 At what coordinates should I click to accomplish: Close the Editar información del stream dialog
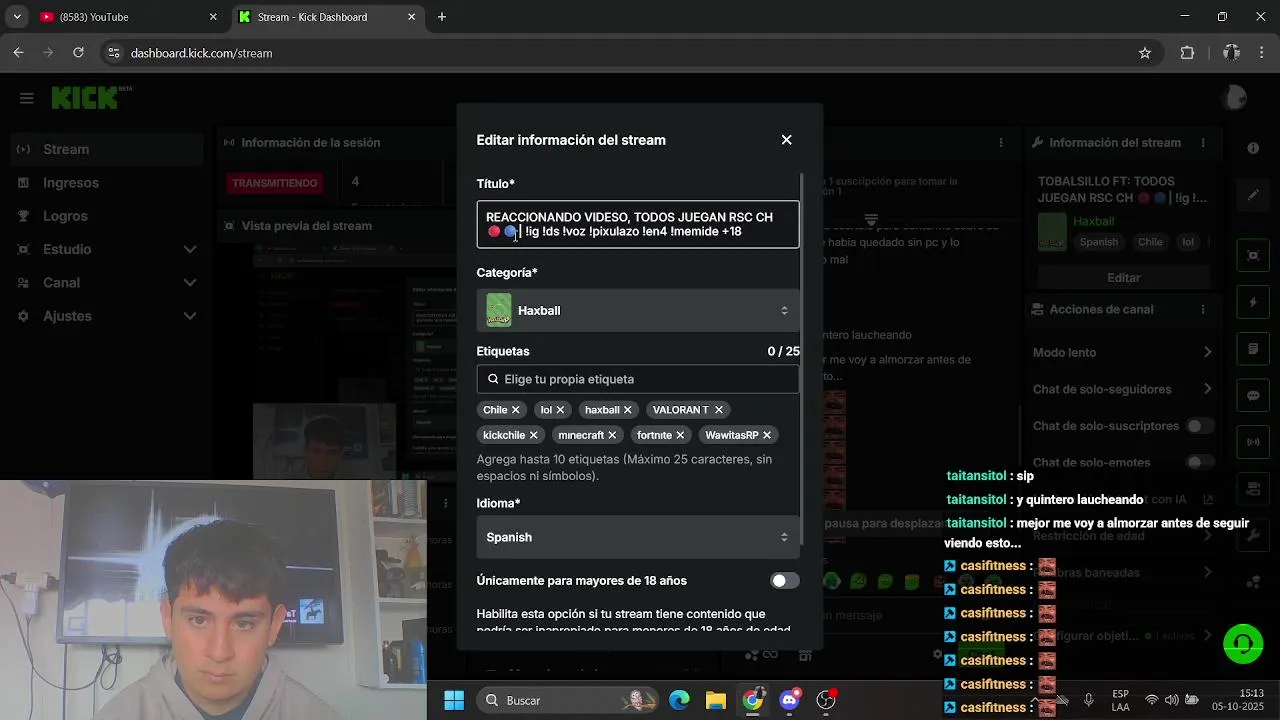(x=786, y=140)
